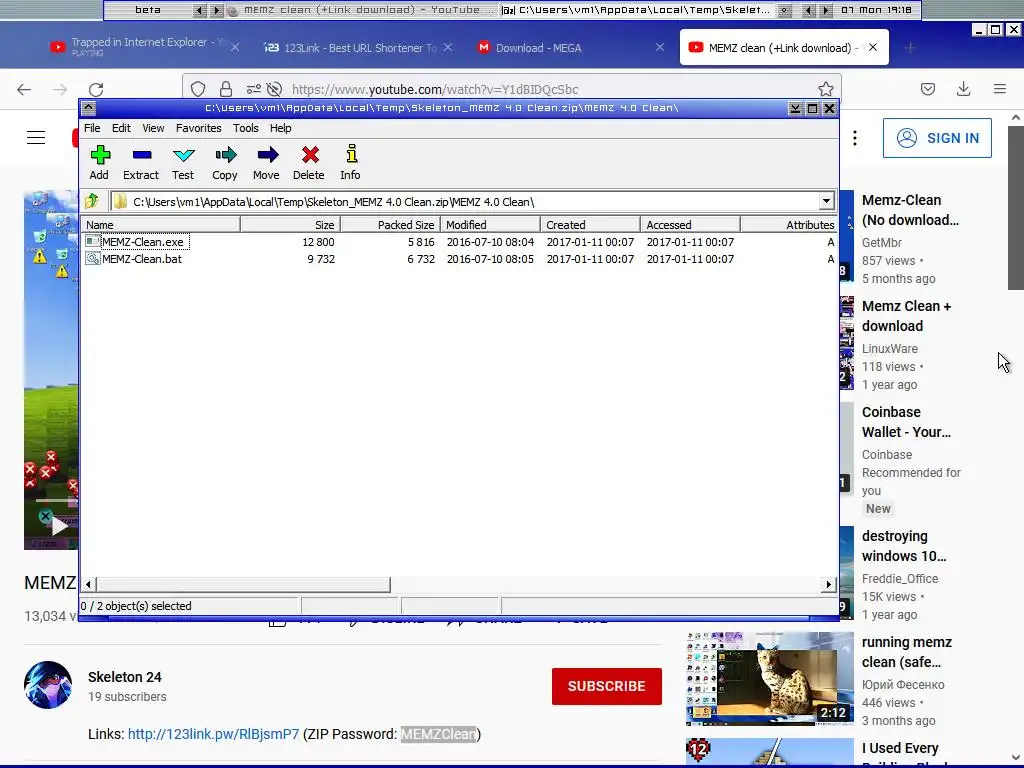Reload the YouTube page
The width and height of the screenshot is (1024, 768).
point(96,89)
